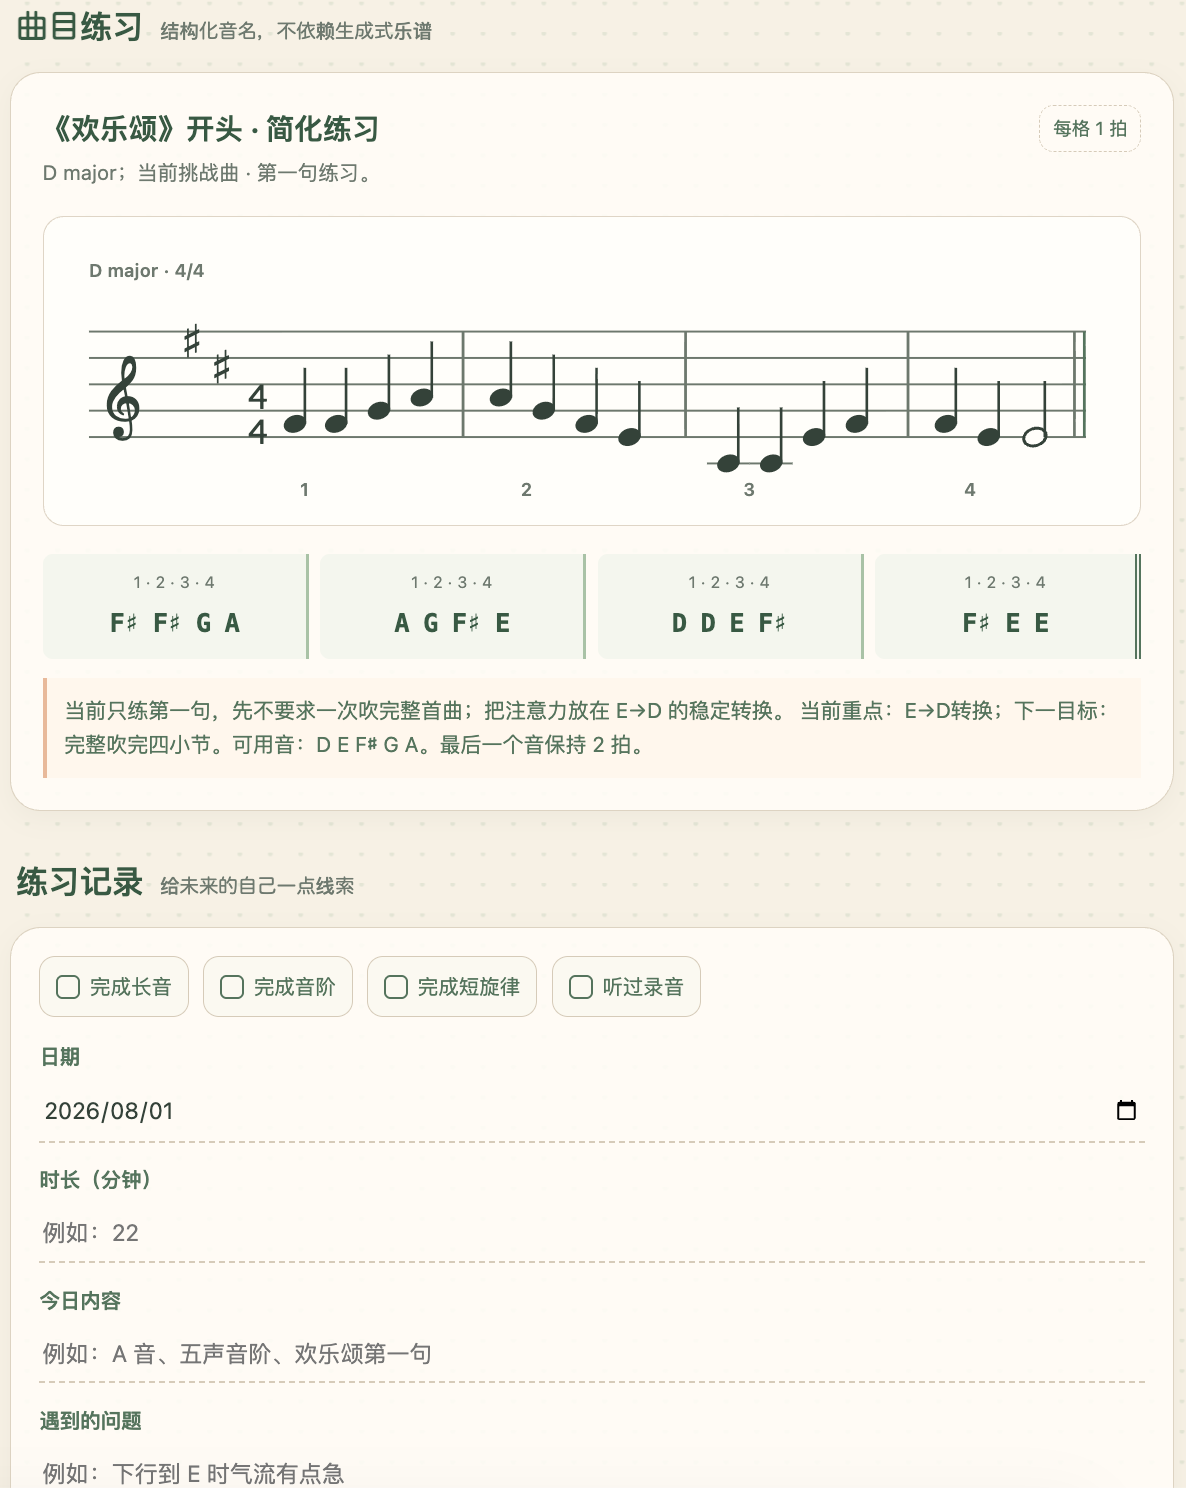Tick the 听过录音 checkbox
The image size is (1186, 1488).
[x=581, y=987]
